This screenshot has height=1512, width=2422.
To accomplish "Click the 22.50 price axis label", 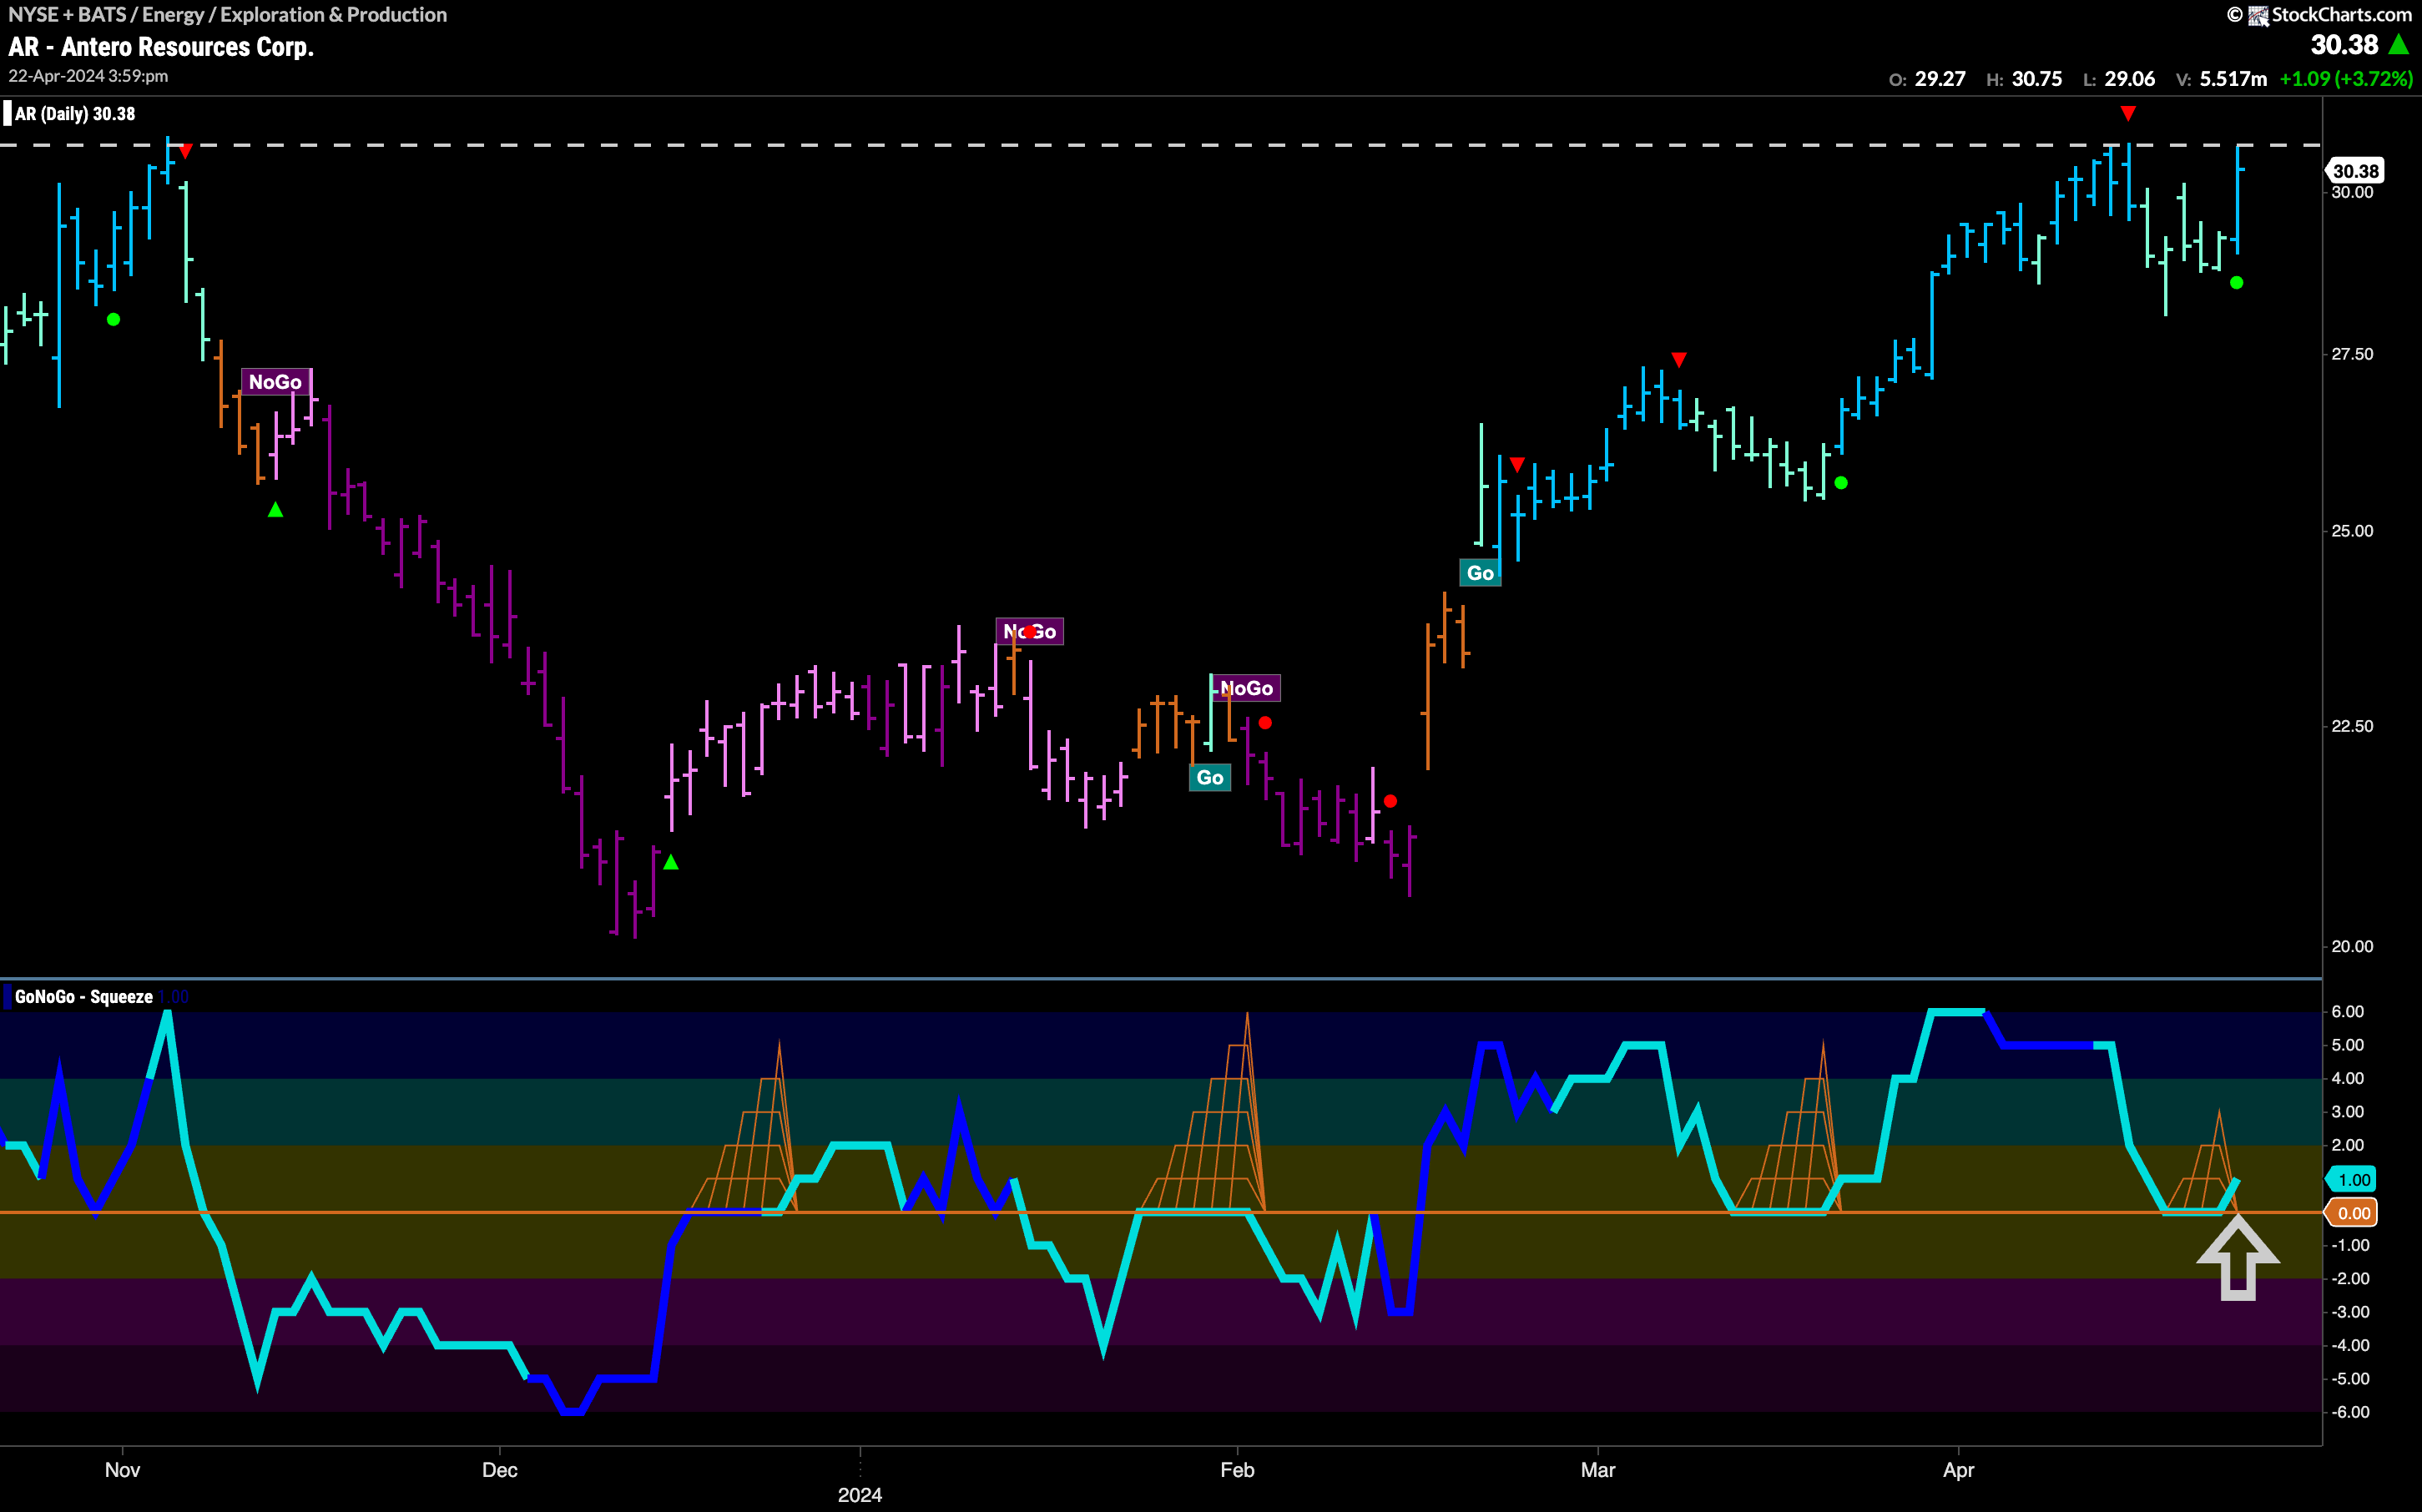I will coord(2352,726).
